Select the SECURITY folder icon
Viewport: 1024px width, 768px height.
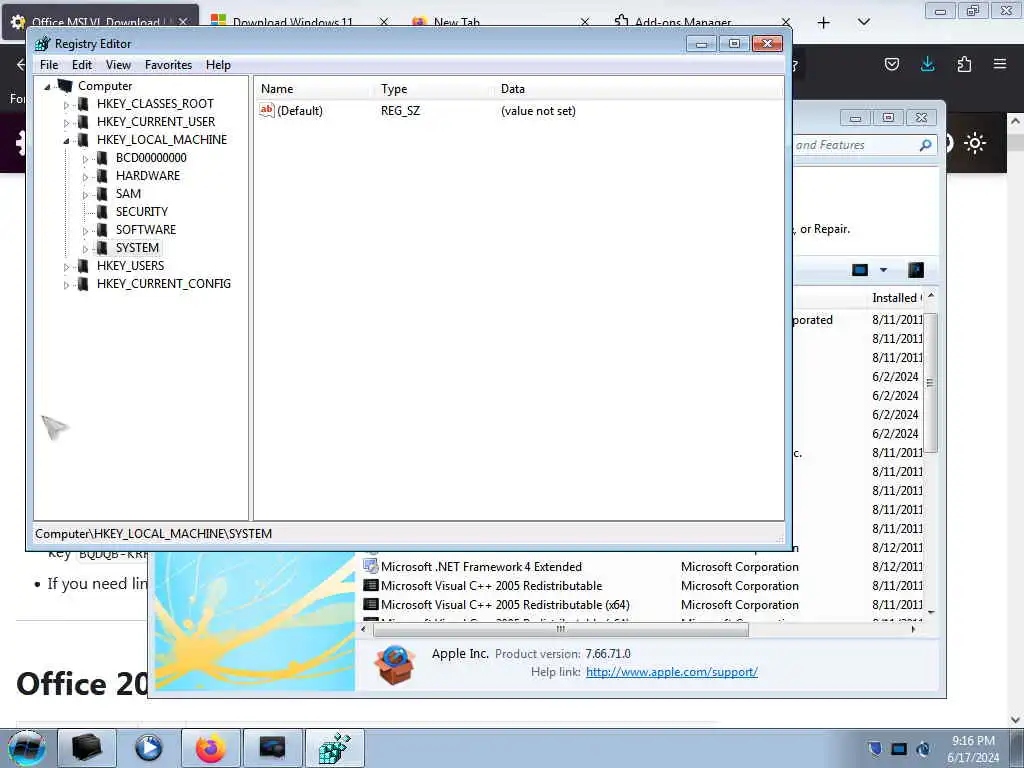pos(102,212)
